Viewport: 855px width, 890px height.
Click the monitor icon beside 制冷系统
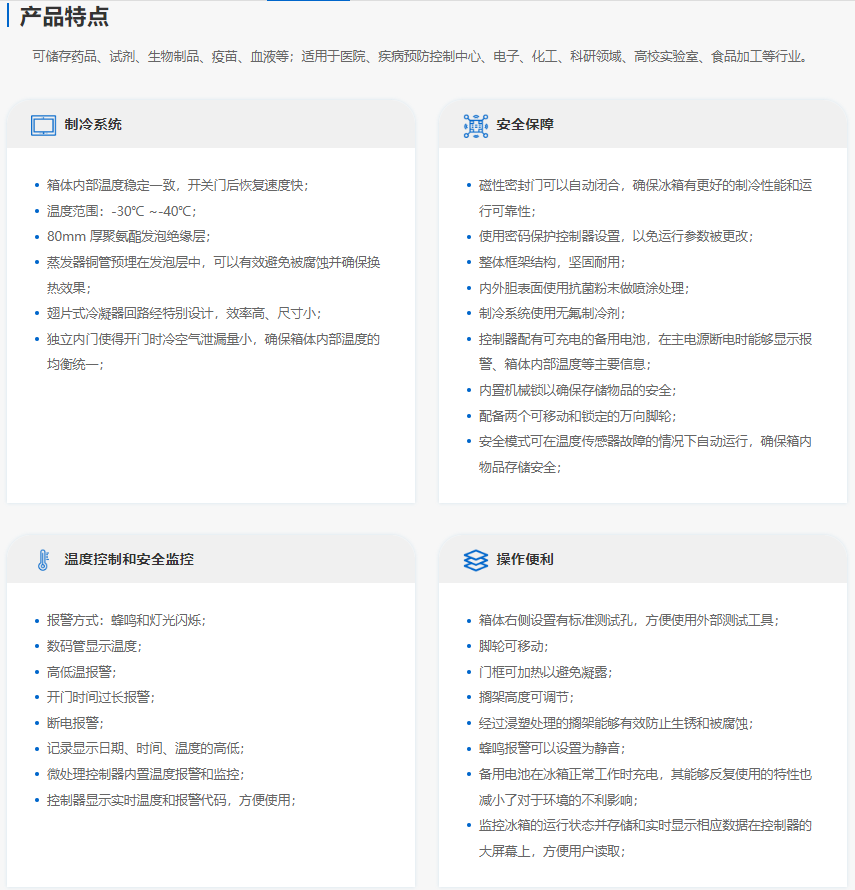tap(43, 125)
